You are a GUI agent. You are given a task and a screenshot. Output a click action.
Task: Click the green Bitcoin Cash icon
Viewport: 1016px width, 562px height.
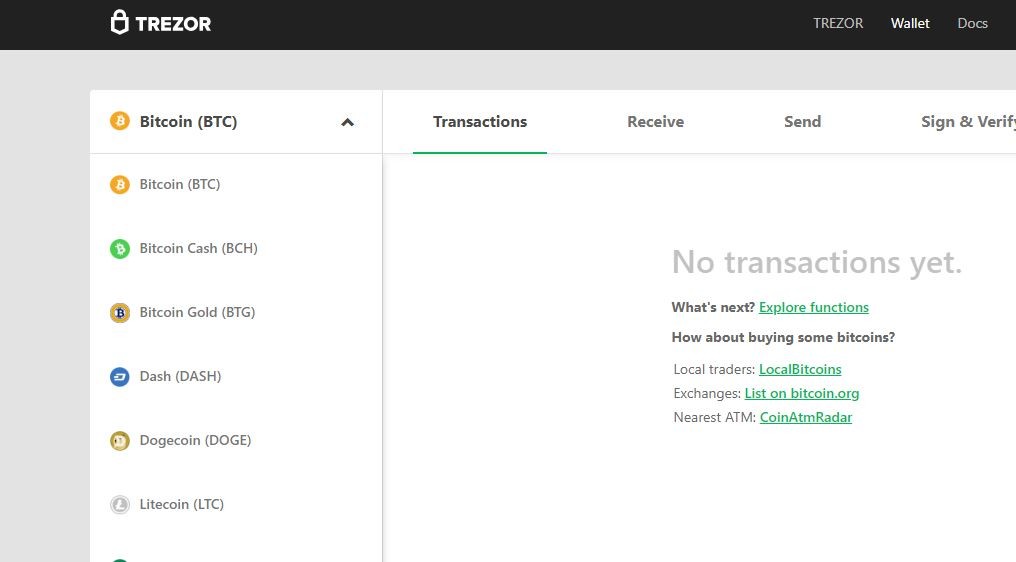click(x=120, y=249)
